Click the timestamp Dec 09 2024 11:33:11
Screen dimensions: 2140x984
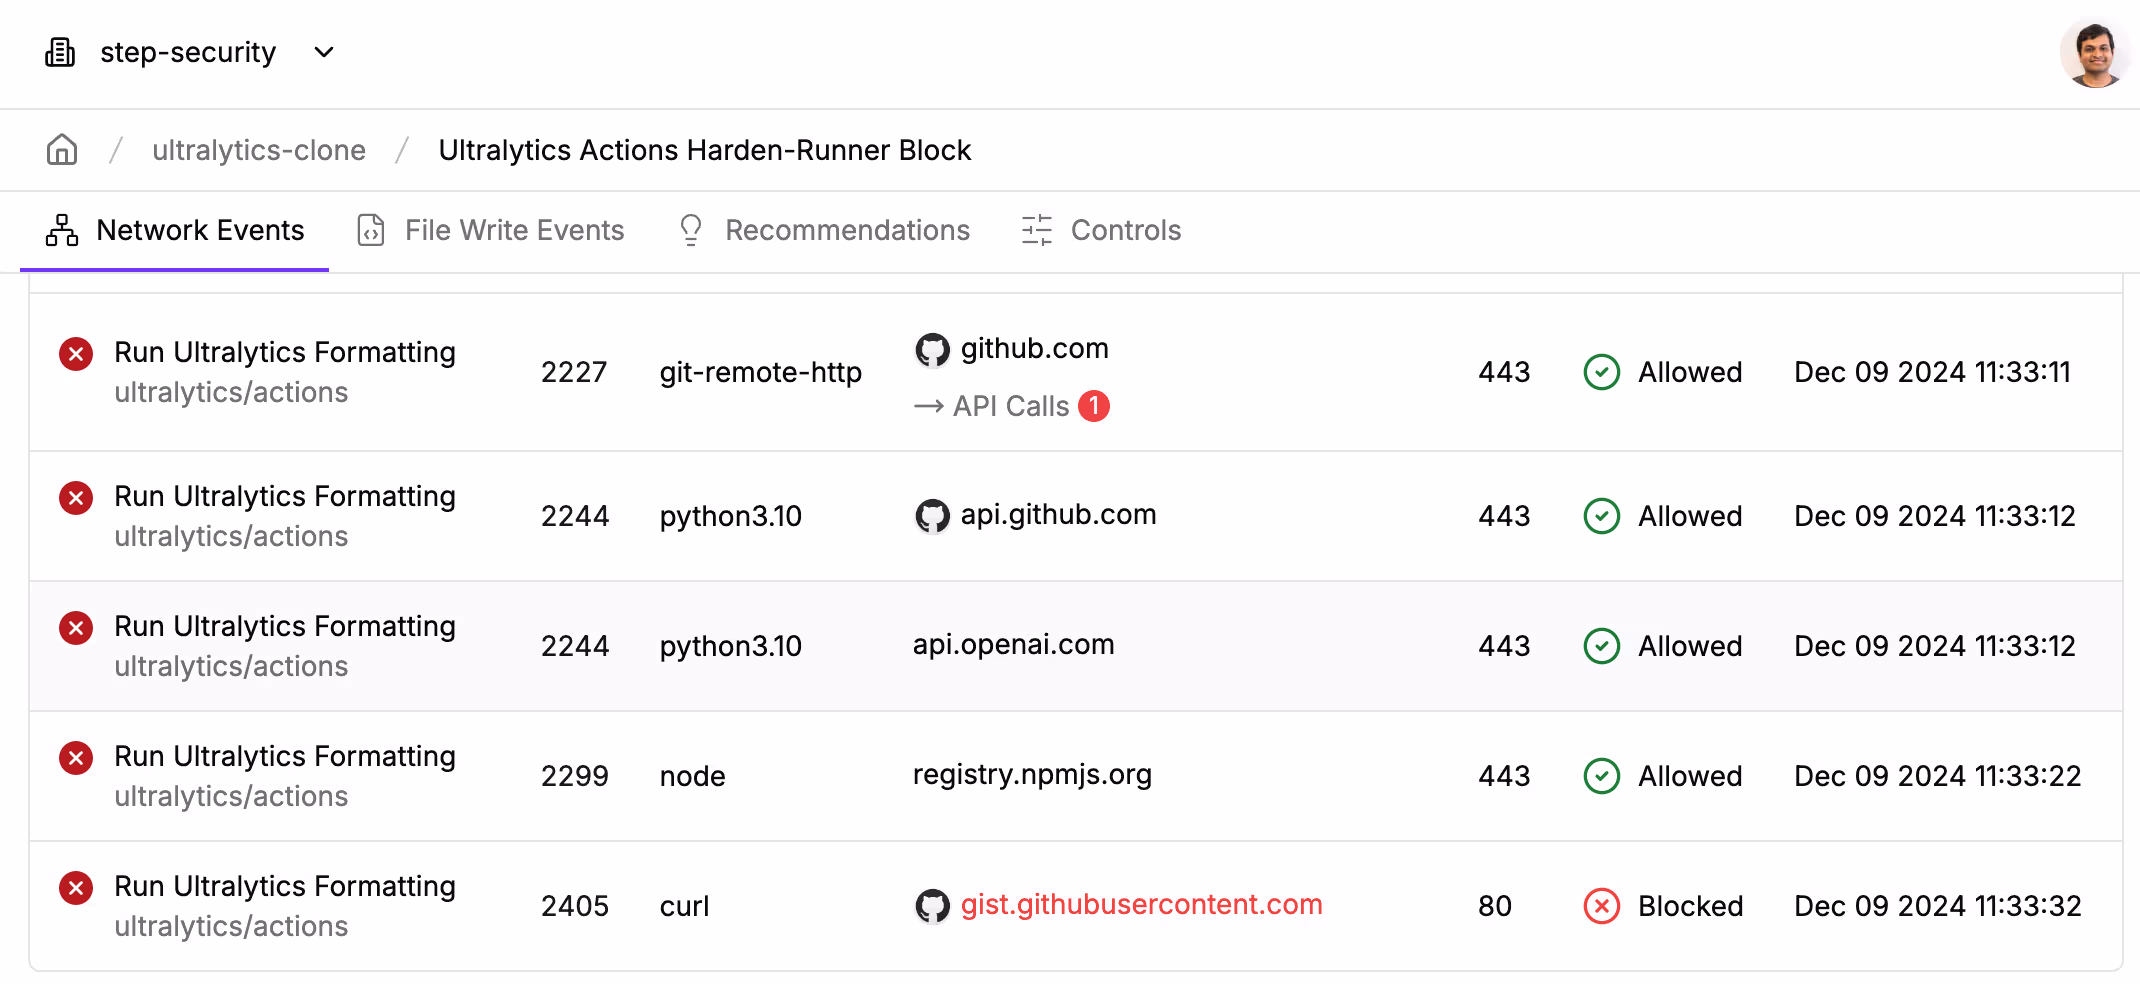pos(1932,372)
